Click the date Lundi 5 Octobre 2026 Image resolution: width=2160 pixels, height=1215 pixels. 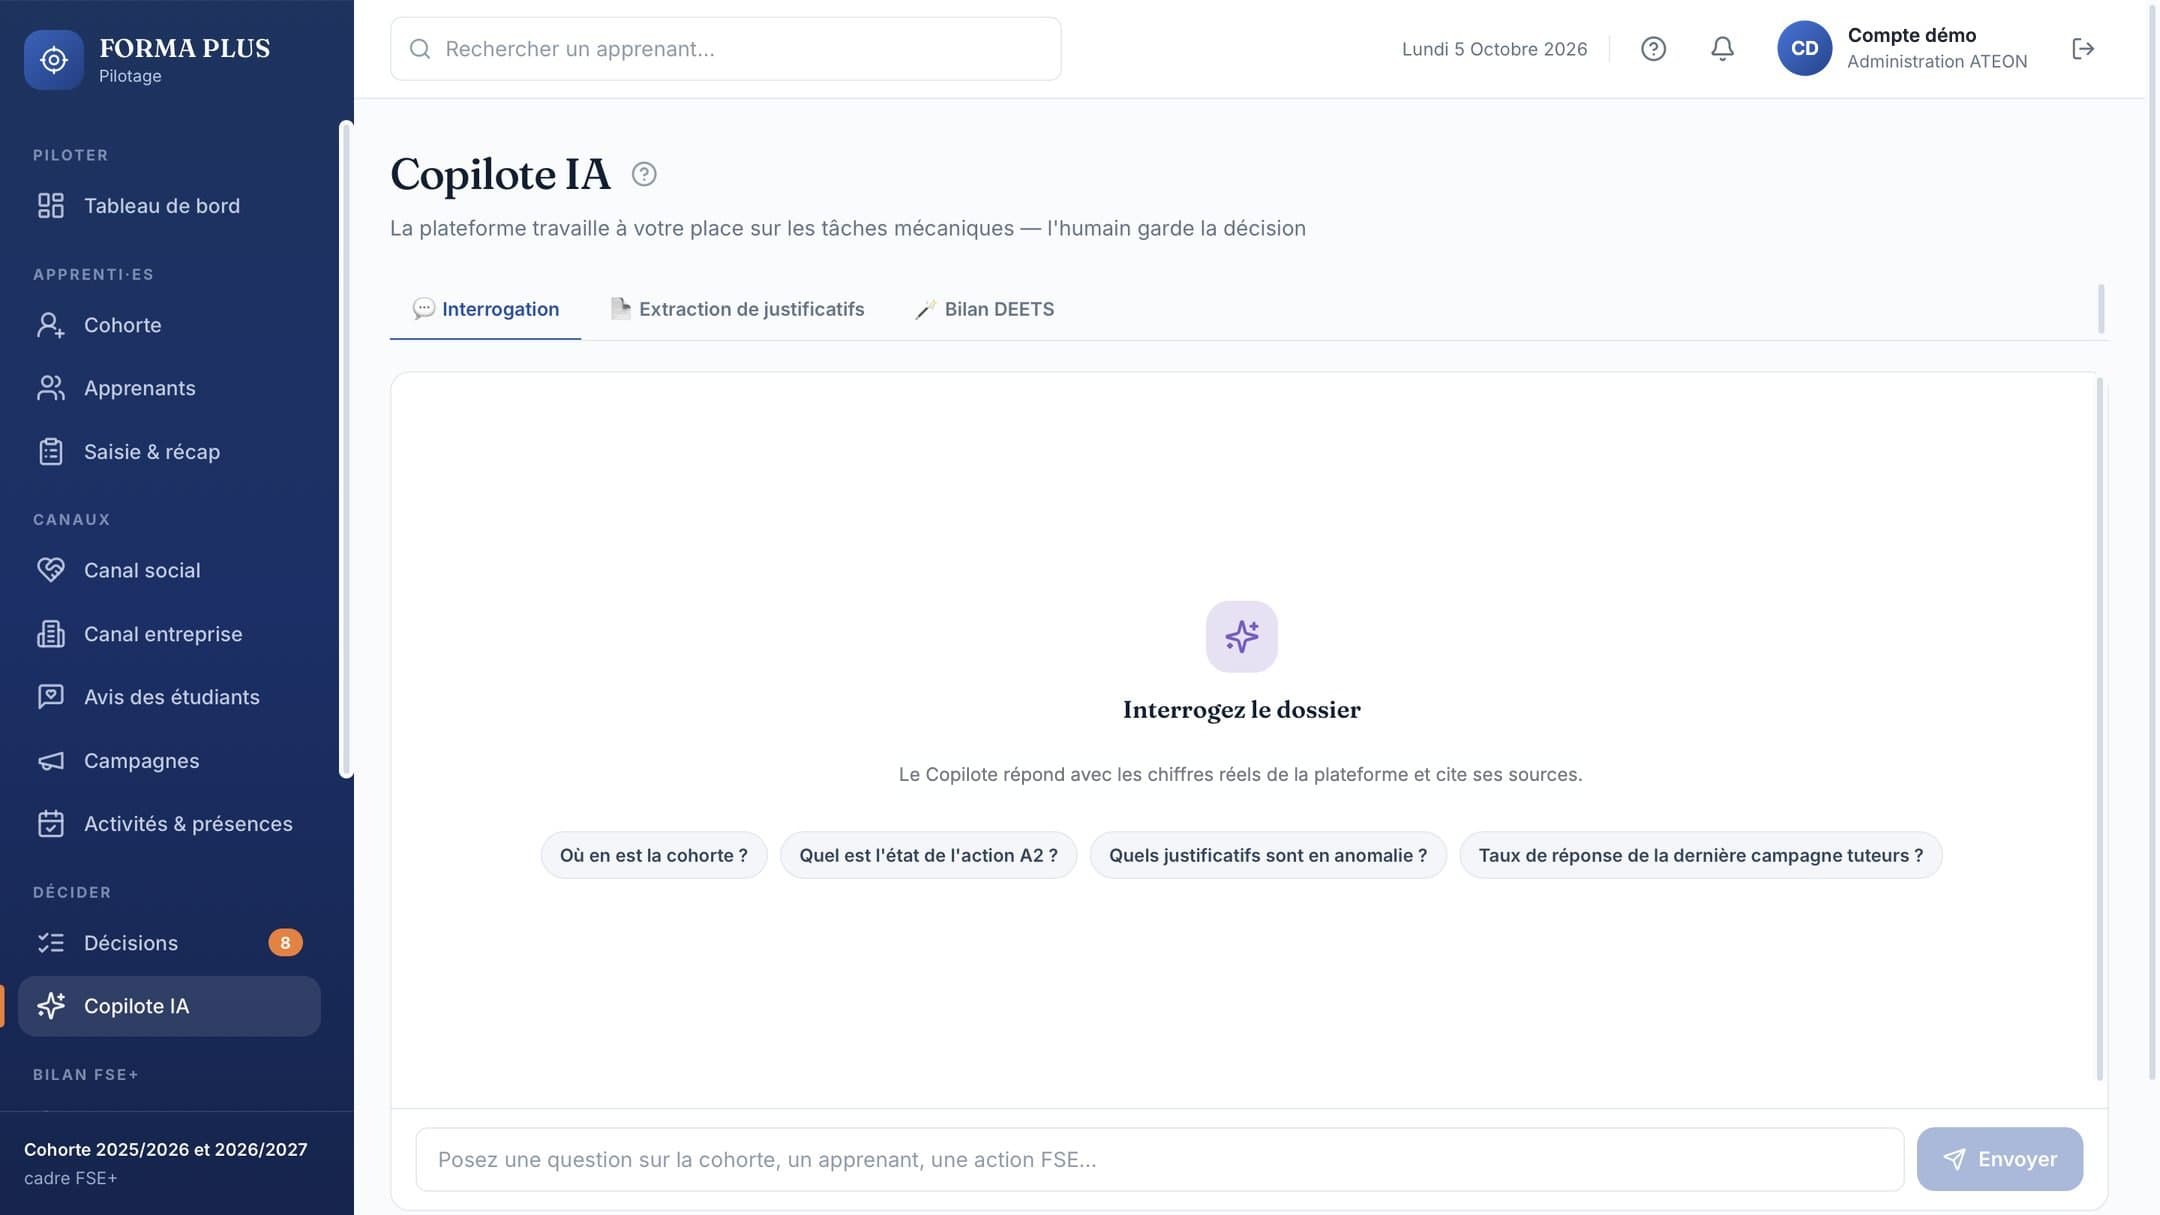click(1494, 49)
